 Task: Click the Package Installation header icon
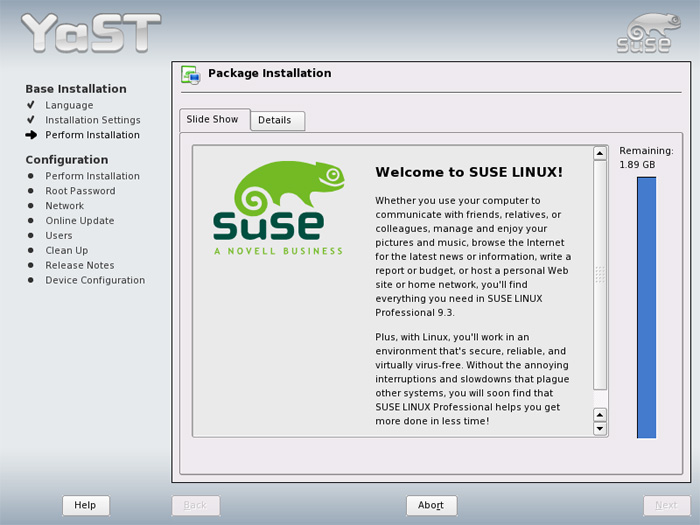(191, 75)
